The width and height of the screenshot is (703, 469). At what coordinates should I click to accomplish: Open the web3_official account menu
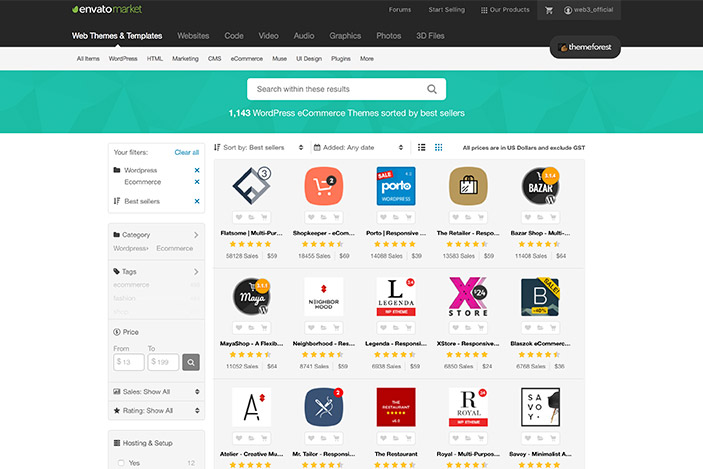(588, 10)
